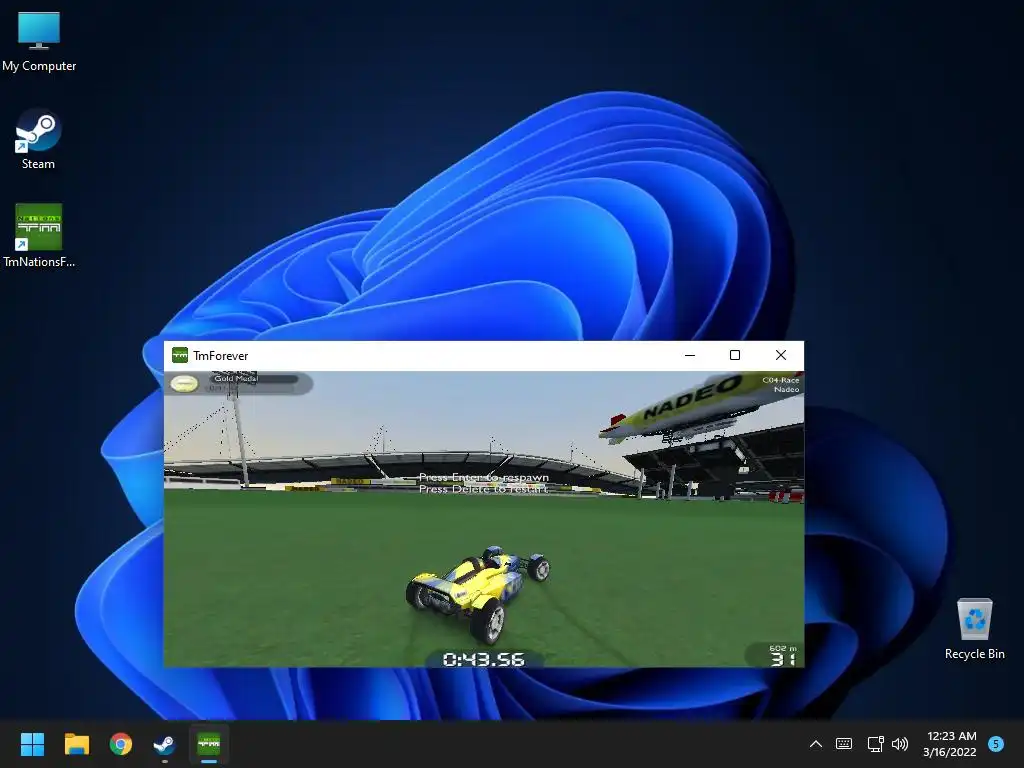Maximize the TmForever window
This screenshot has height=768, width=1024.
[735, 355]
